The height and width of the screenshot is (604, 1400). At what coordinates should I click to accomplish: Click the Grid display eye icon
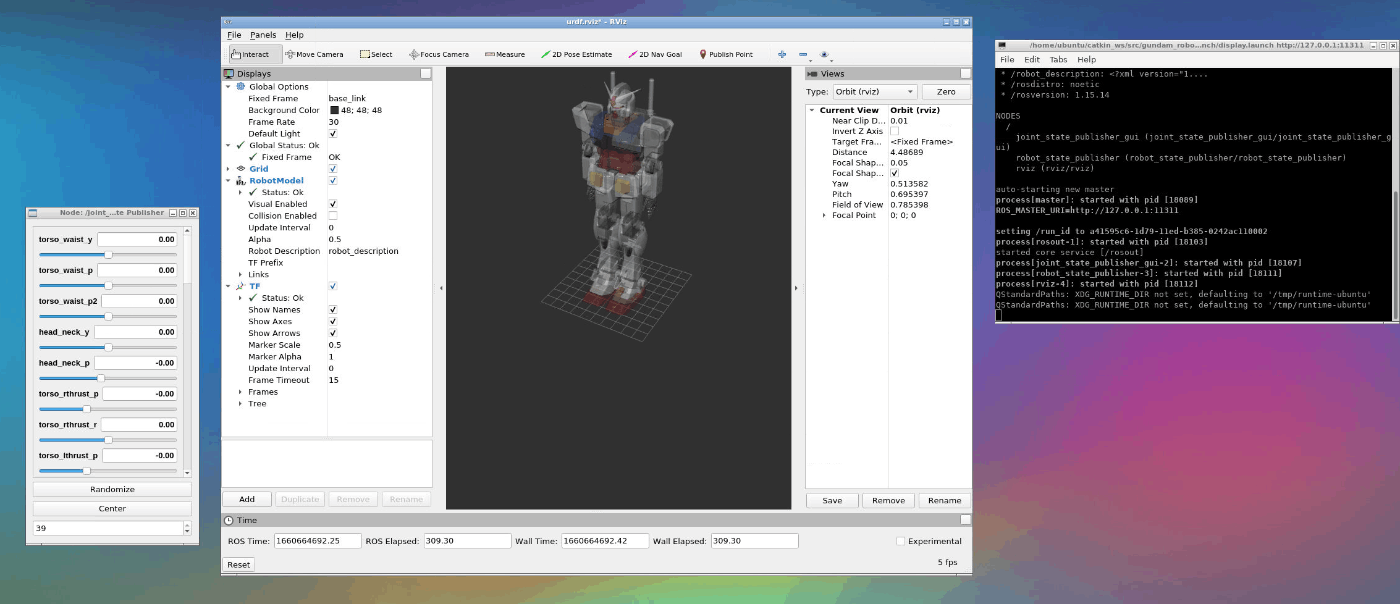pyautogui.click(x=240, y=169)
